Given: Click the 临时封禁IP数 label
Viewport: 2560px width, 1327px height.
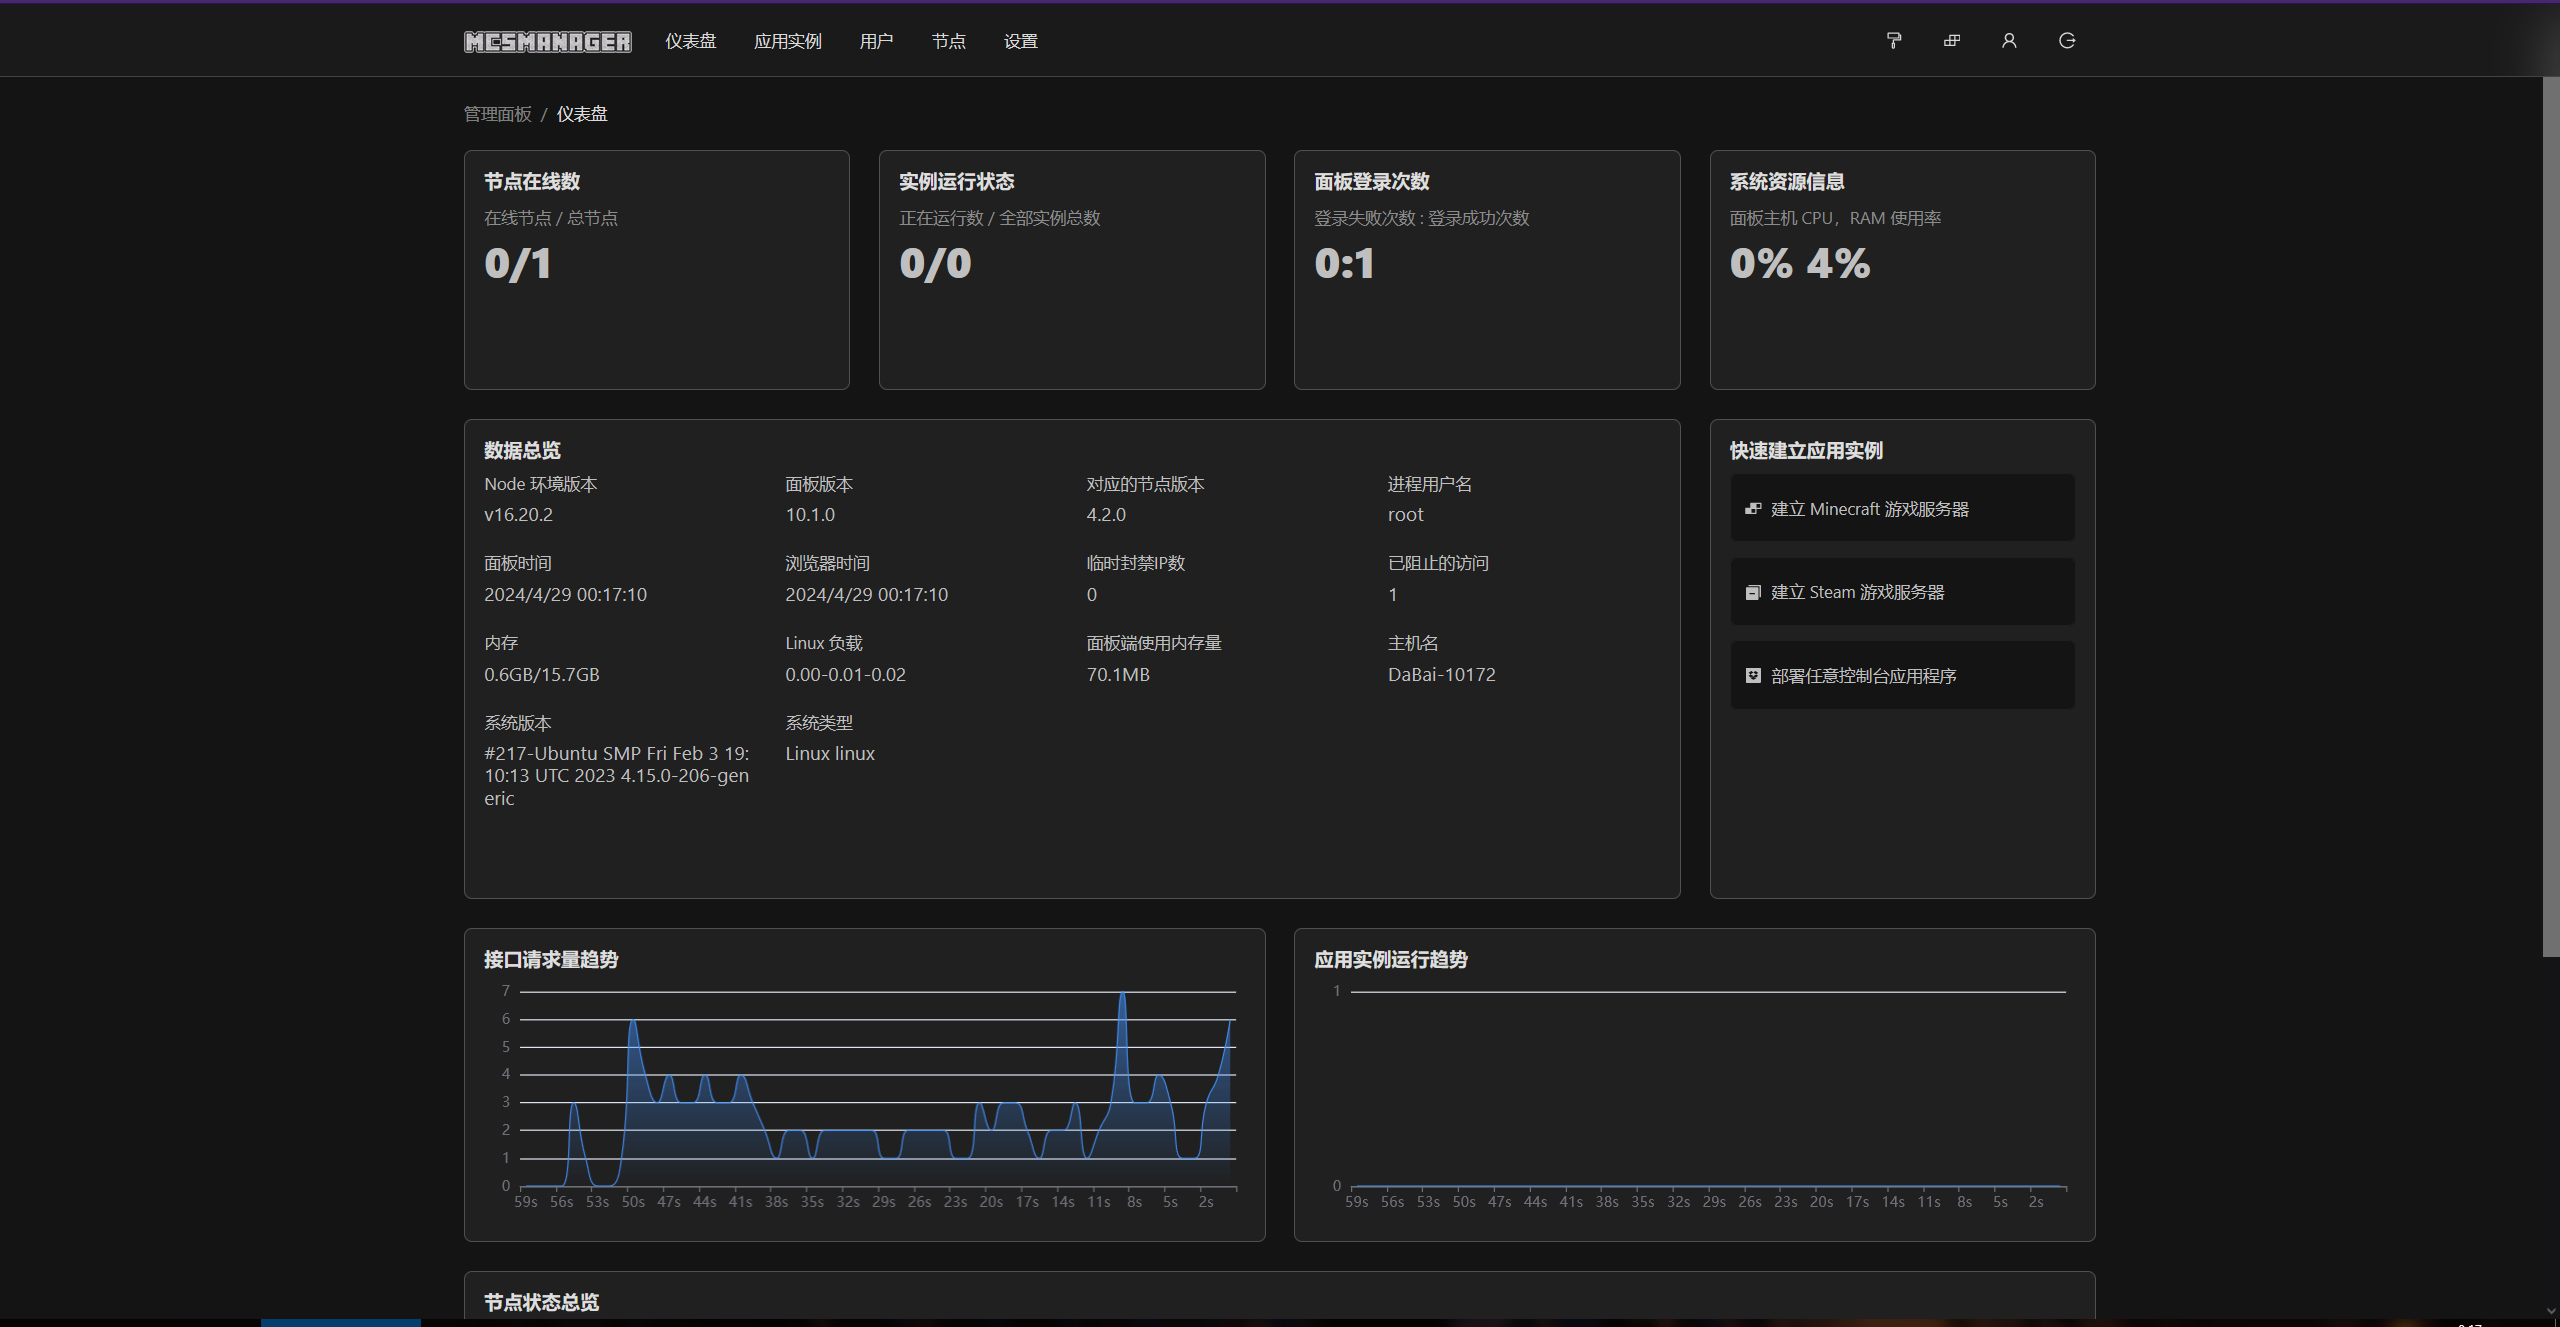Looking at the screenshot, I should tap(1136, 564).
